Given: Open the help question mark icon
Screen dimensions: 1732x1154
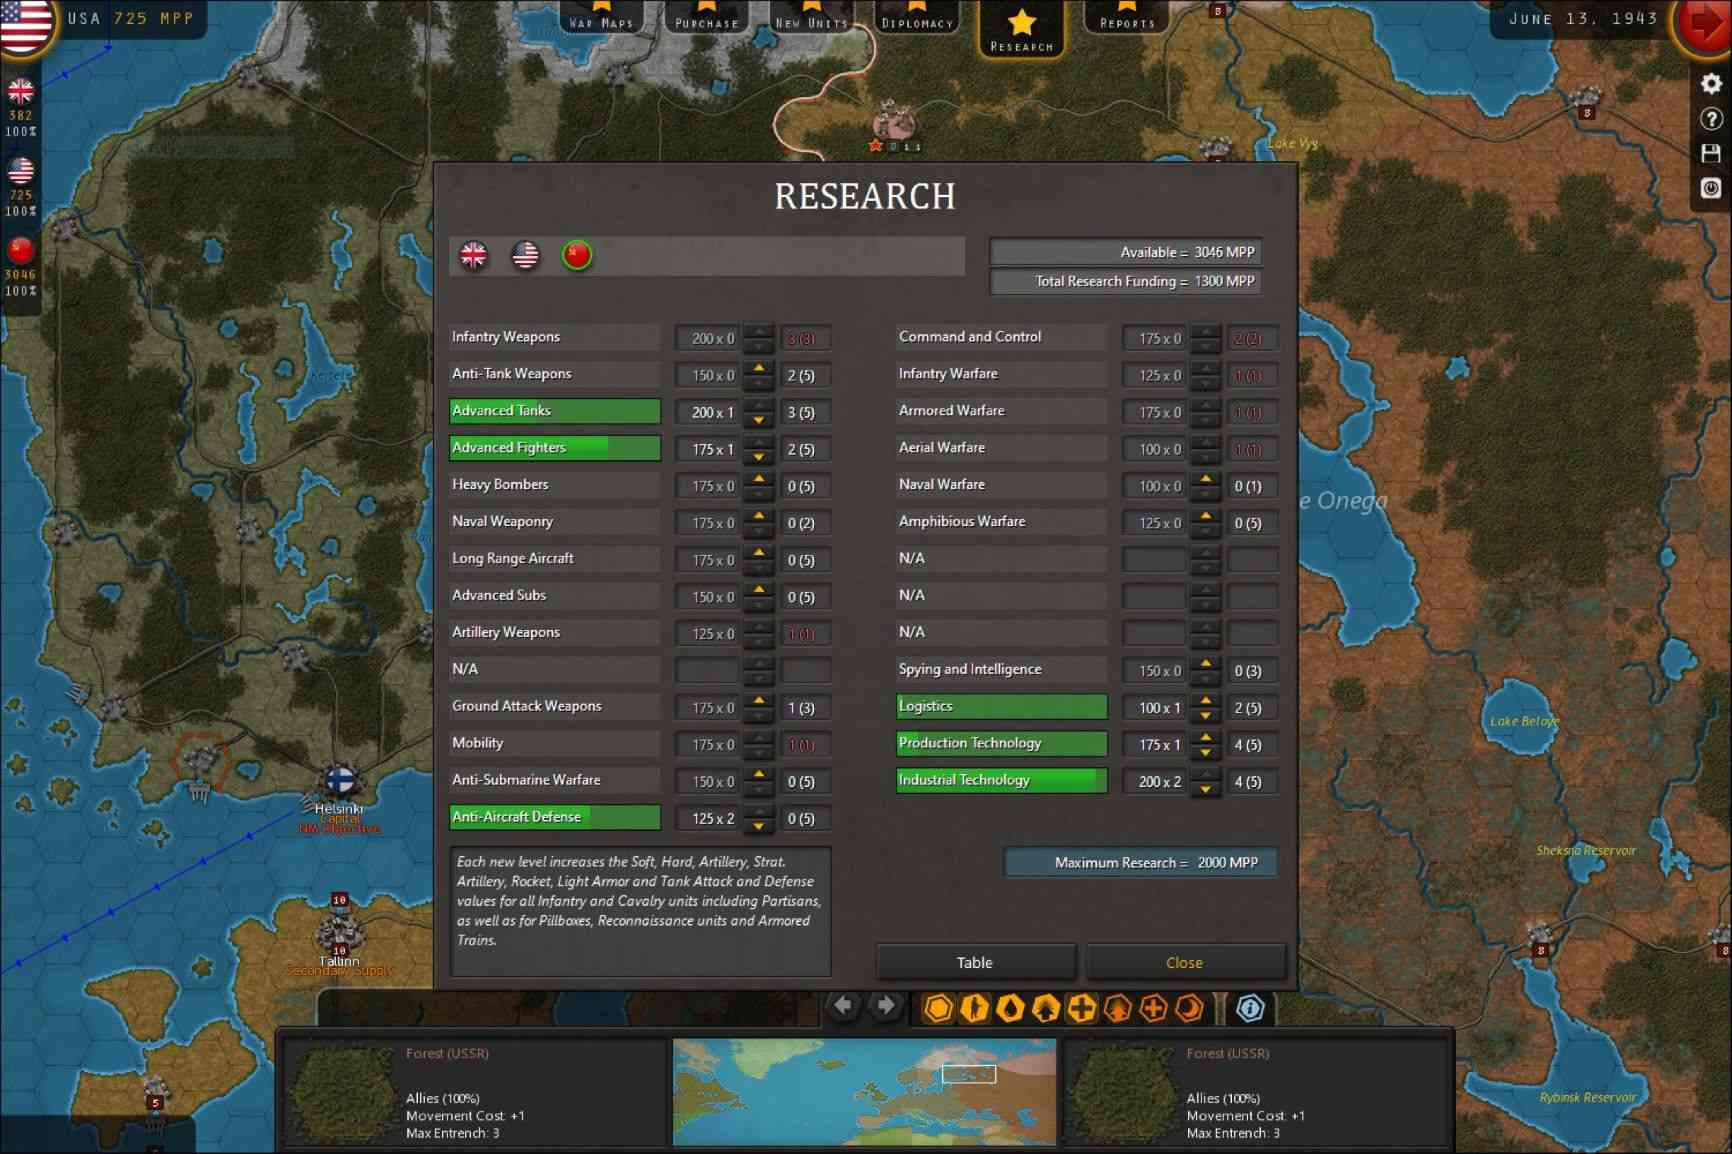Looking at the screenshot, I should (x=1711, y=119).
